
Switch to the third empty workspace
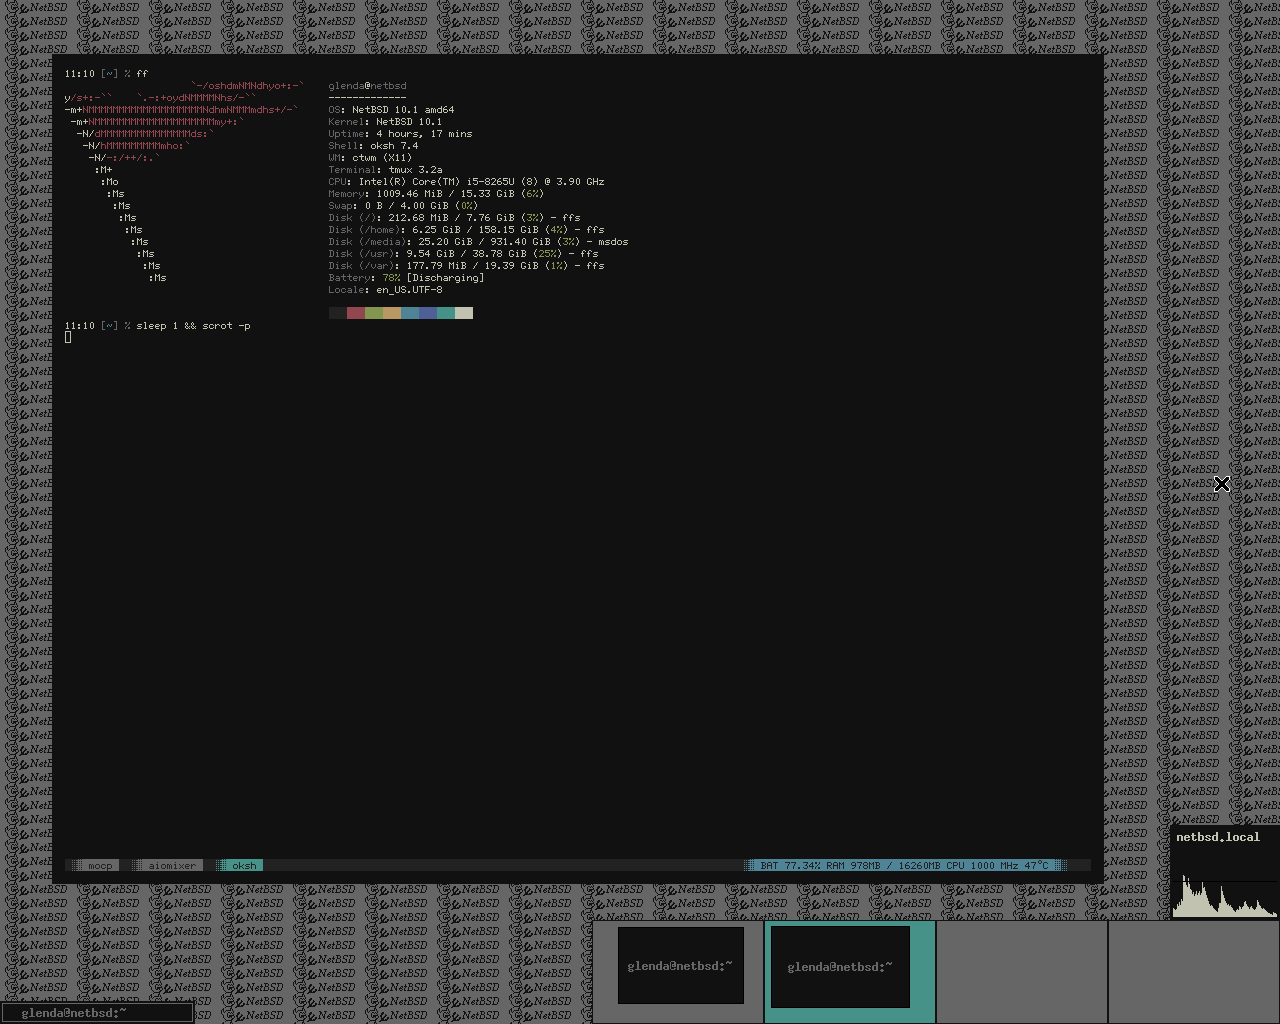tap(1022, 972)
